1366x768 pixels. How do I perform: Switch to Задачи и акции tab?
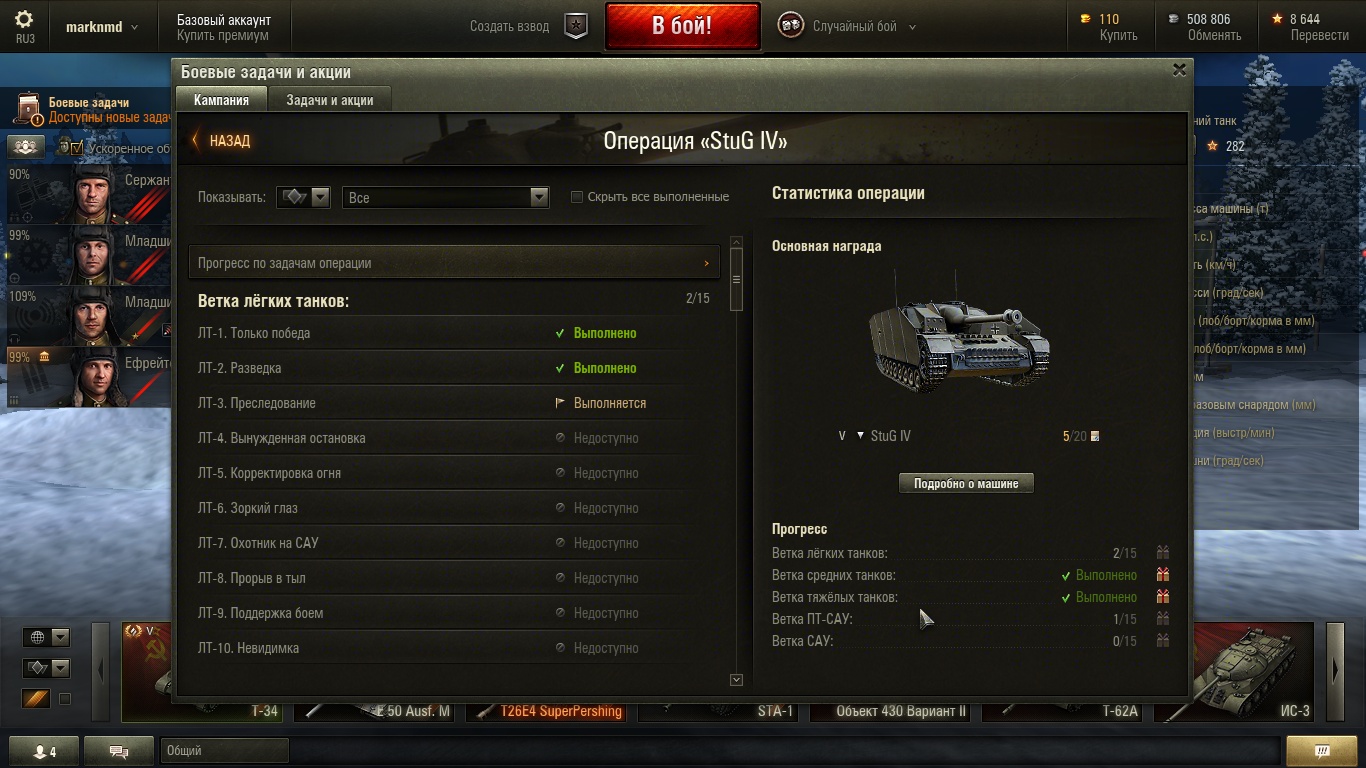[x=329, y=100]
